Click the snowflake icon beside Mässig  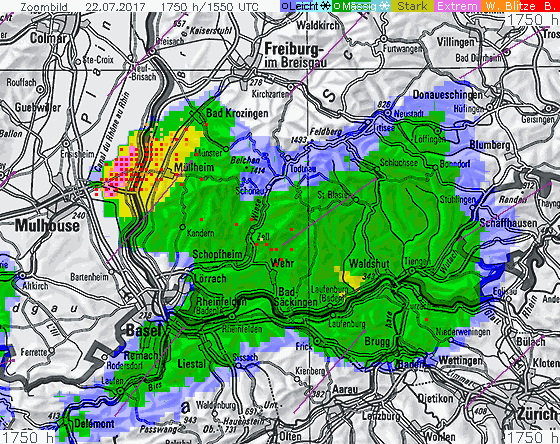(x=384, y=6)
